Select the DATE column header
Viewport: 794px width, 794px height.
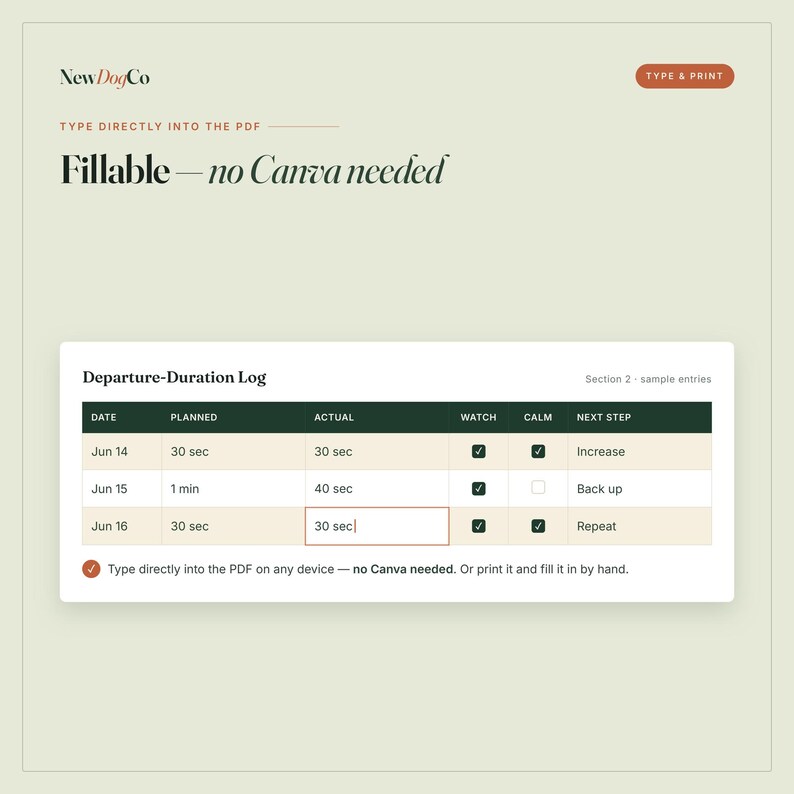(x=122, y=417)
